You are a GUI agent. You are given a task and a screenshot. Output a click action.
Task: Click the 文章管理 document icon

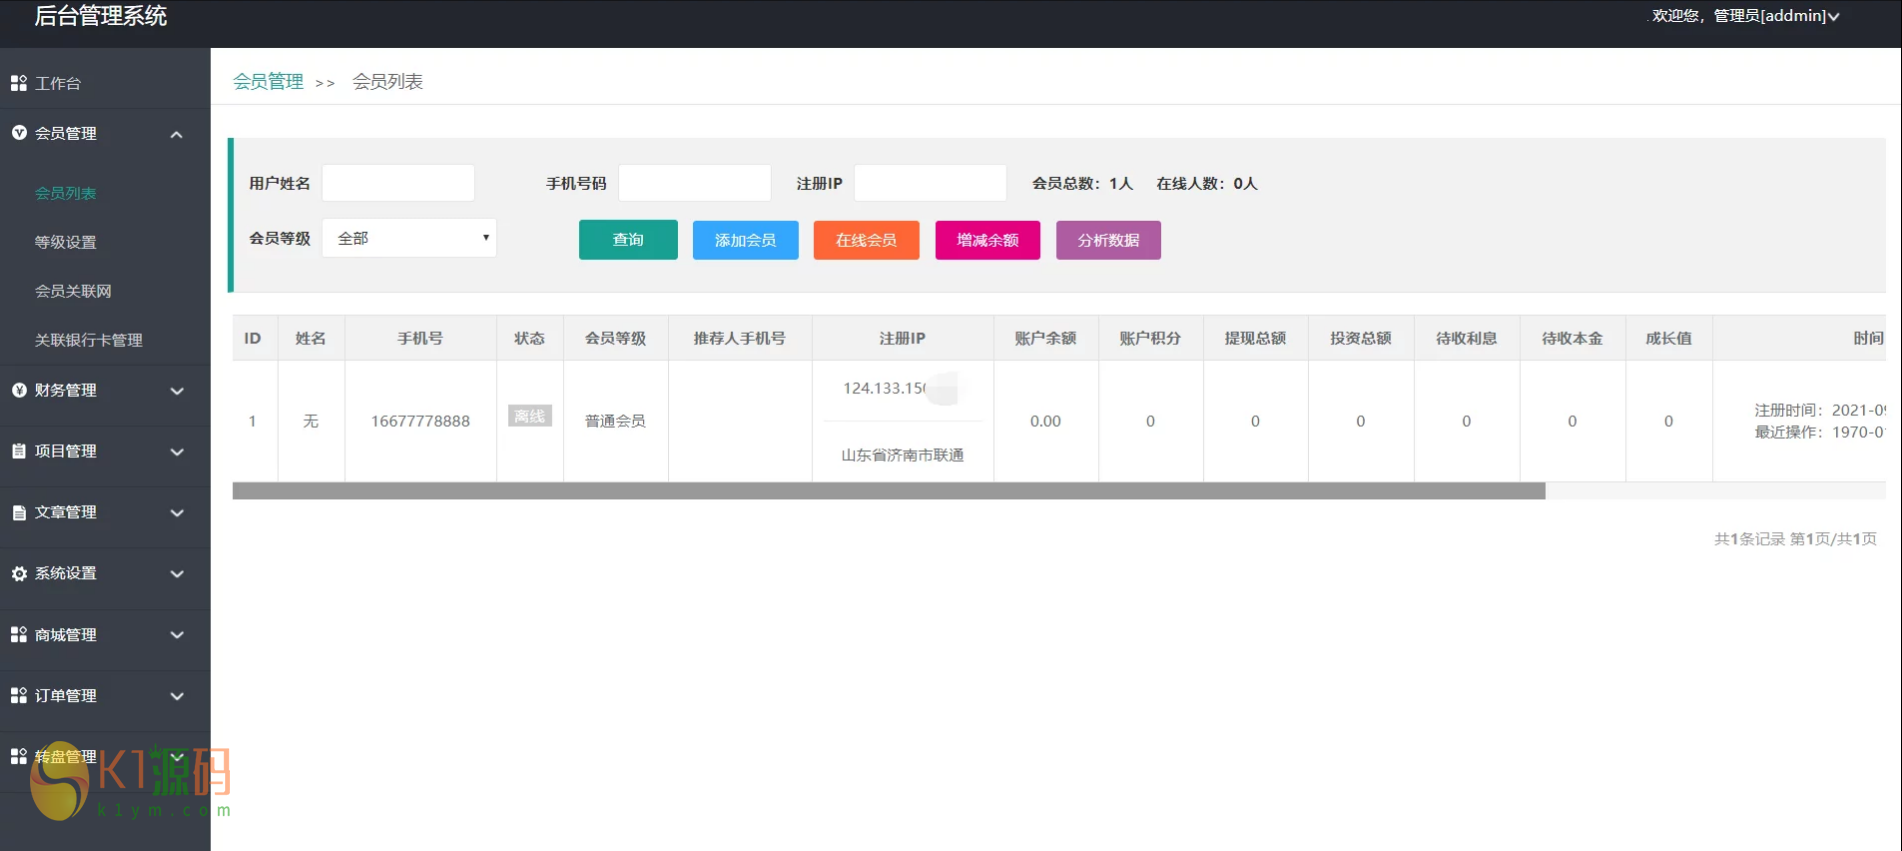(x=18, y=512)
